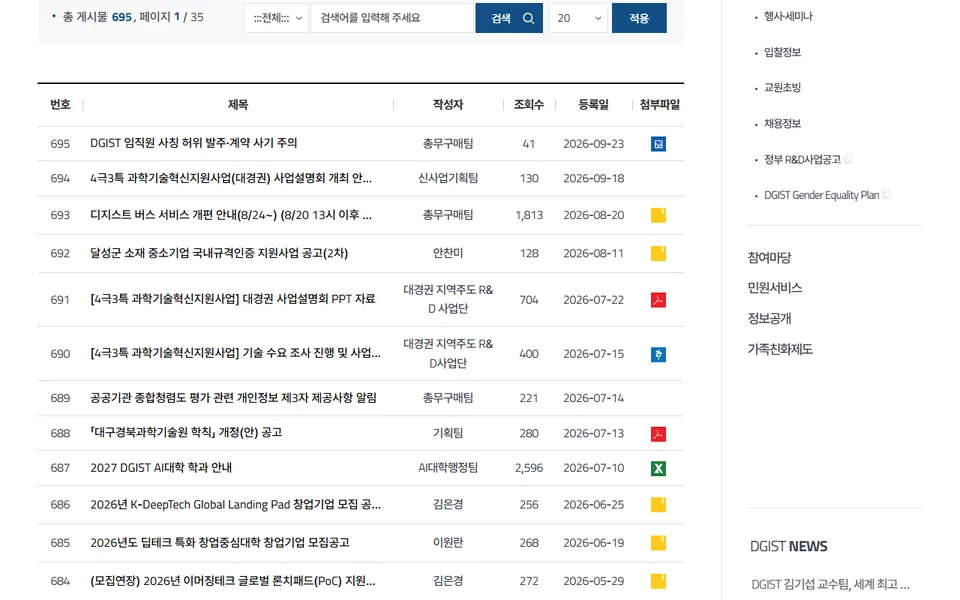Click author 기획팀 in row 688
Image resolution: width=960 pixels, height=600 pixels.
point(448,433)
